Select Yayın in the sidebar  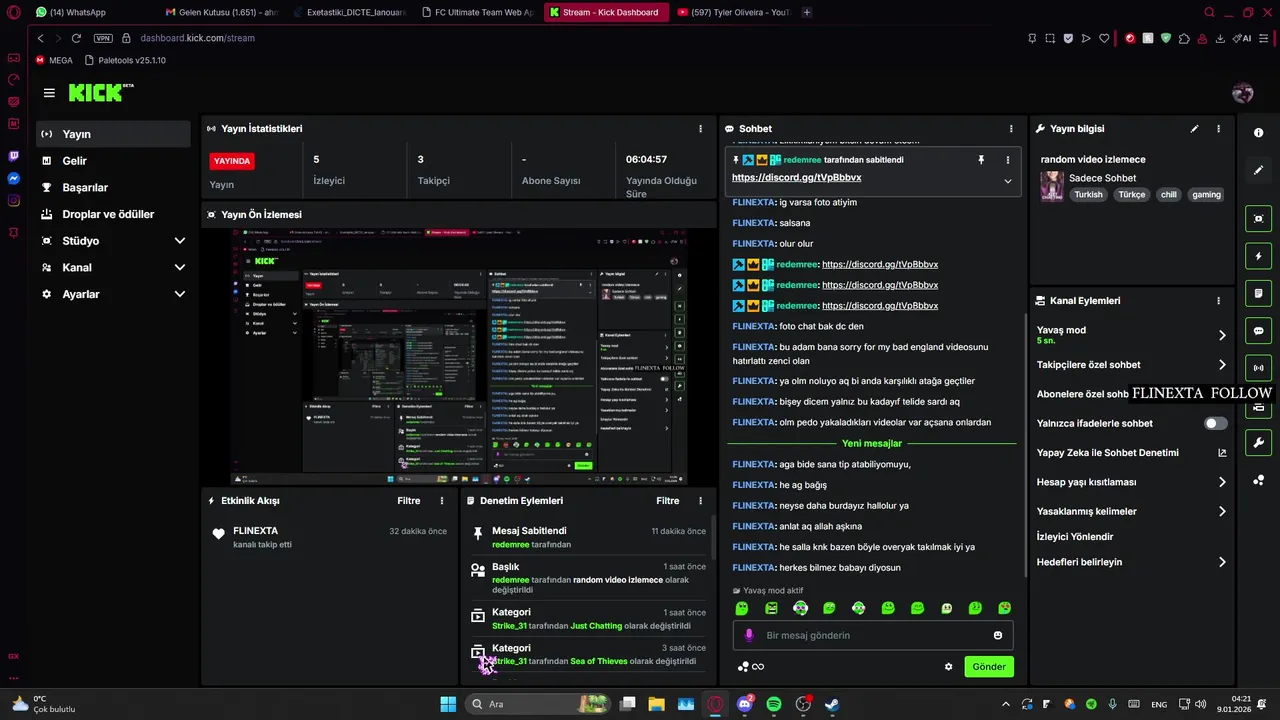[x=113, y=134]
